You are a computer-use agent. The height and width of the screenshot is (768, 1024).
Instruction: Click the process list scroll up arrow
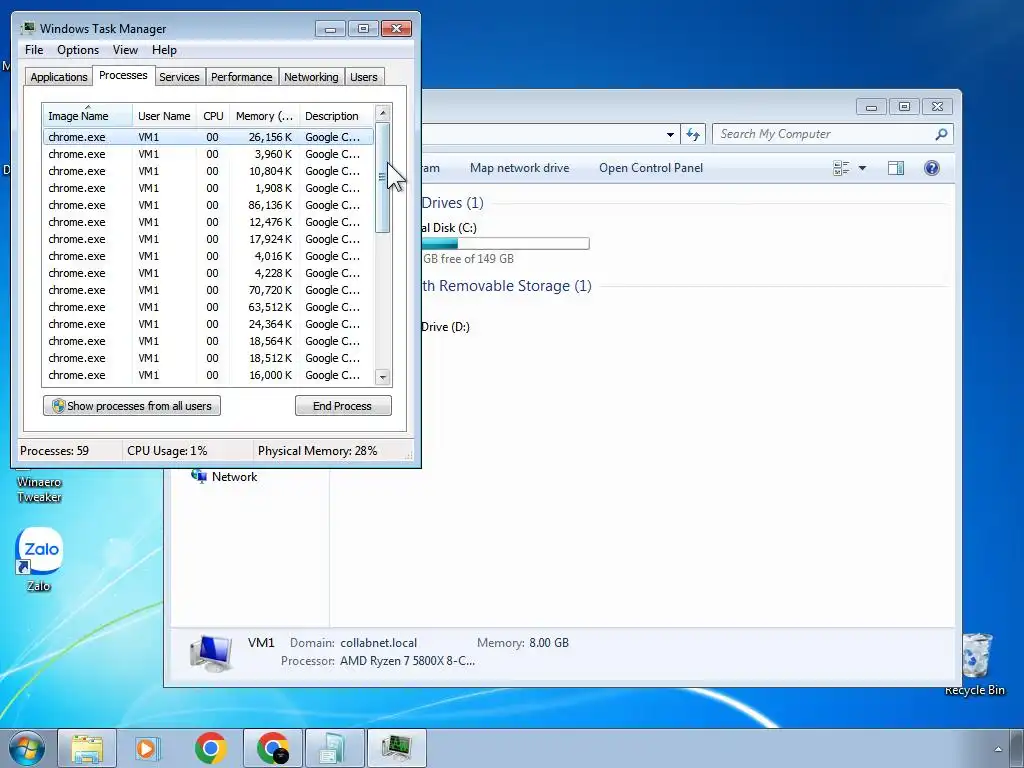coord(383,113)
